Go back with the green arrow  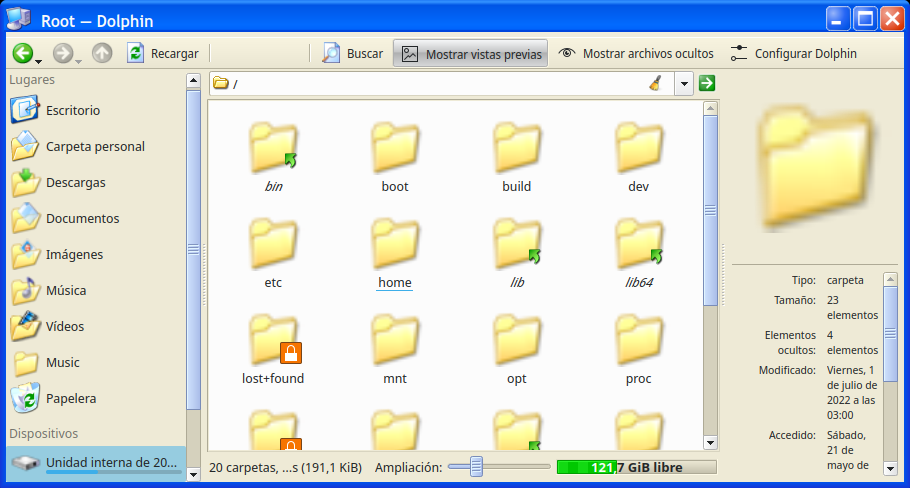[23, 53]
